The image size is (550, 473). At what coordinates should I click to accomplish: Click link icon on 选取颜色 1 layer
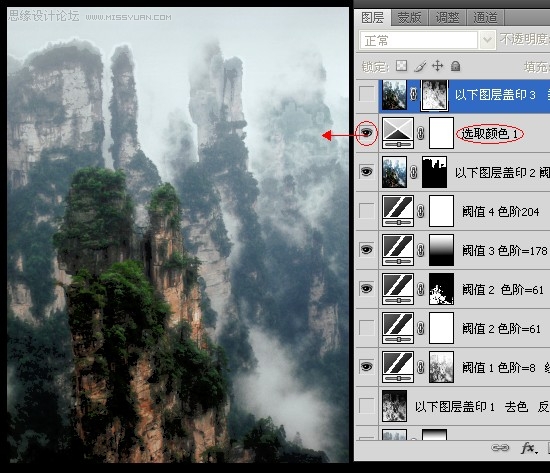421,133
